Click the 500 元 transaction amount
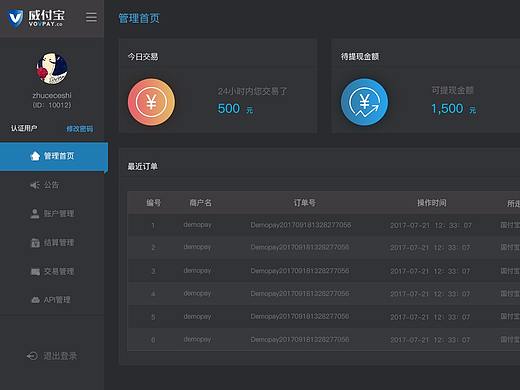This screenshot has width=520, height=390. coord(235,109)
